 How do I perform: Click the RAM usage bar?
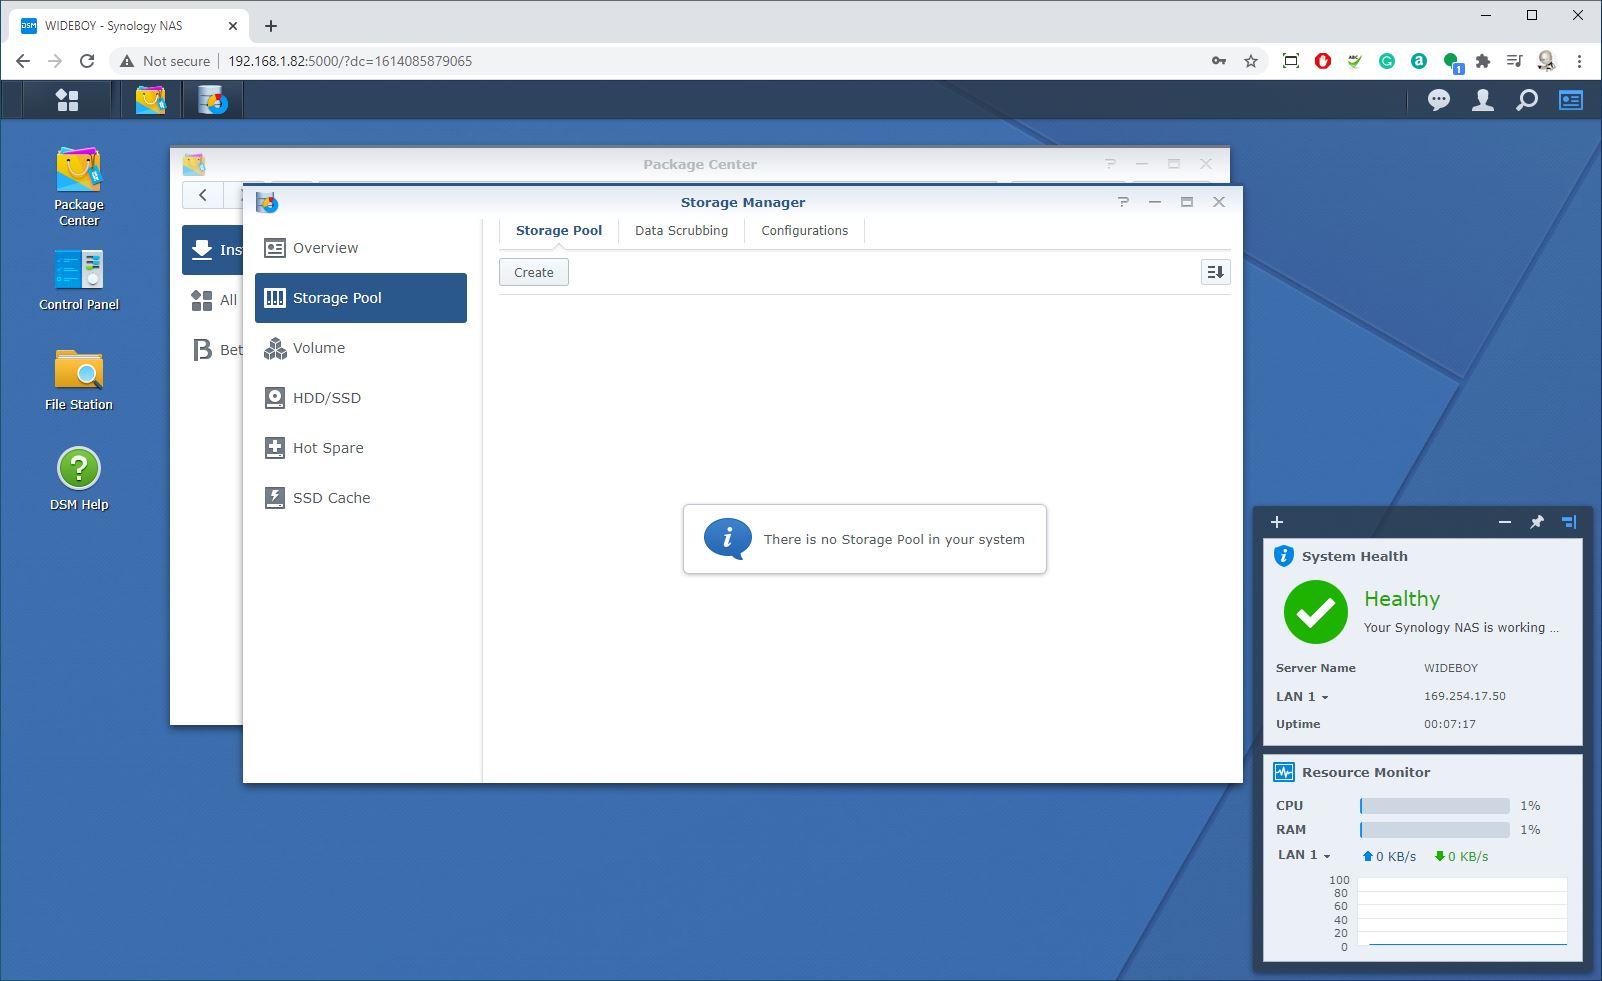coord(1434,830)
